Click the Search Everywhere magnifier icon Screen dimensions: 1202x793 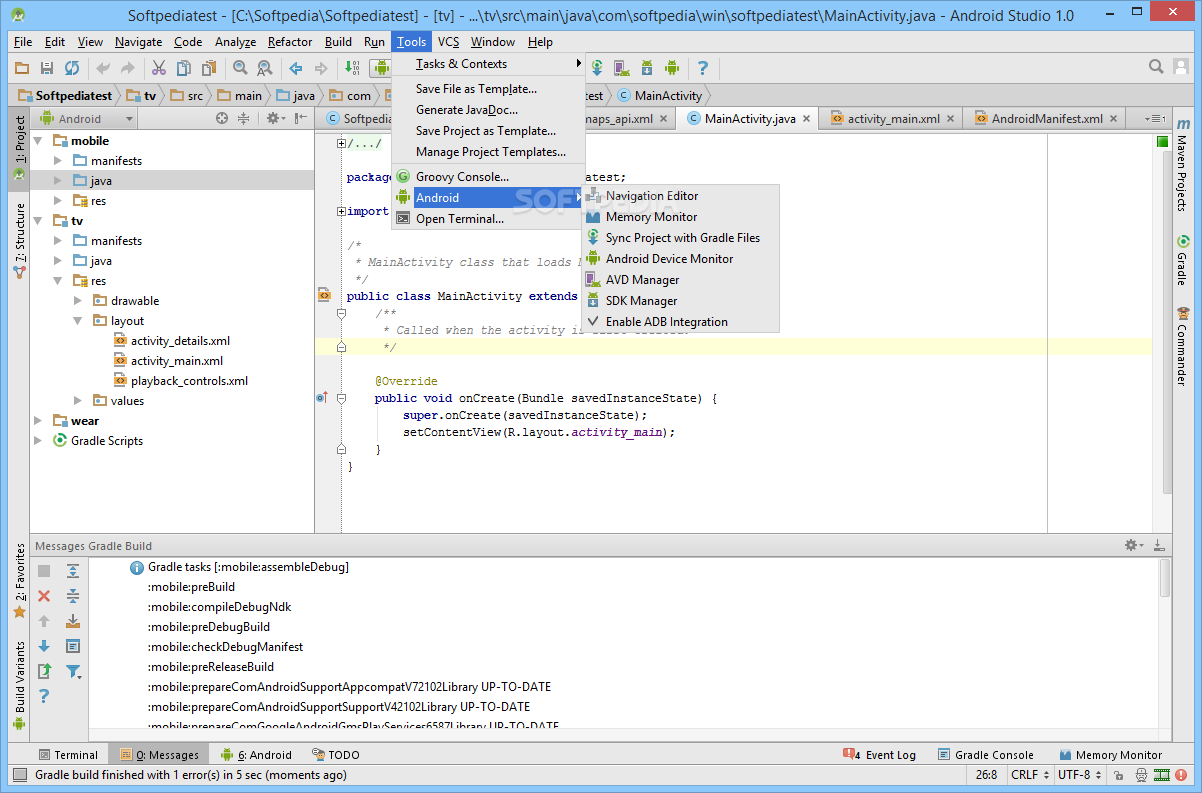[x=1156, y=67]
